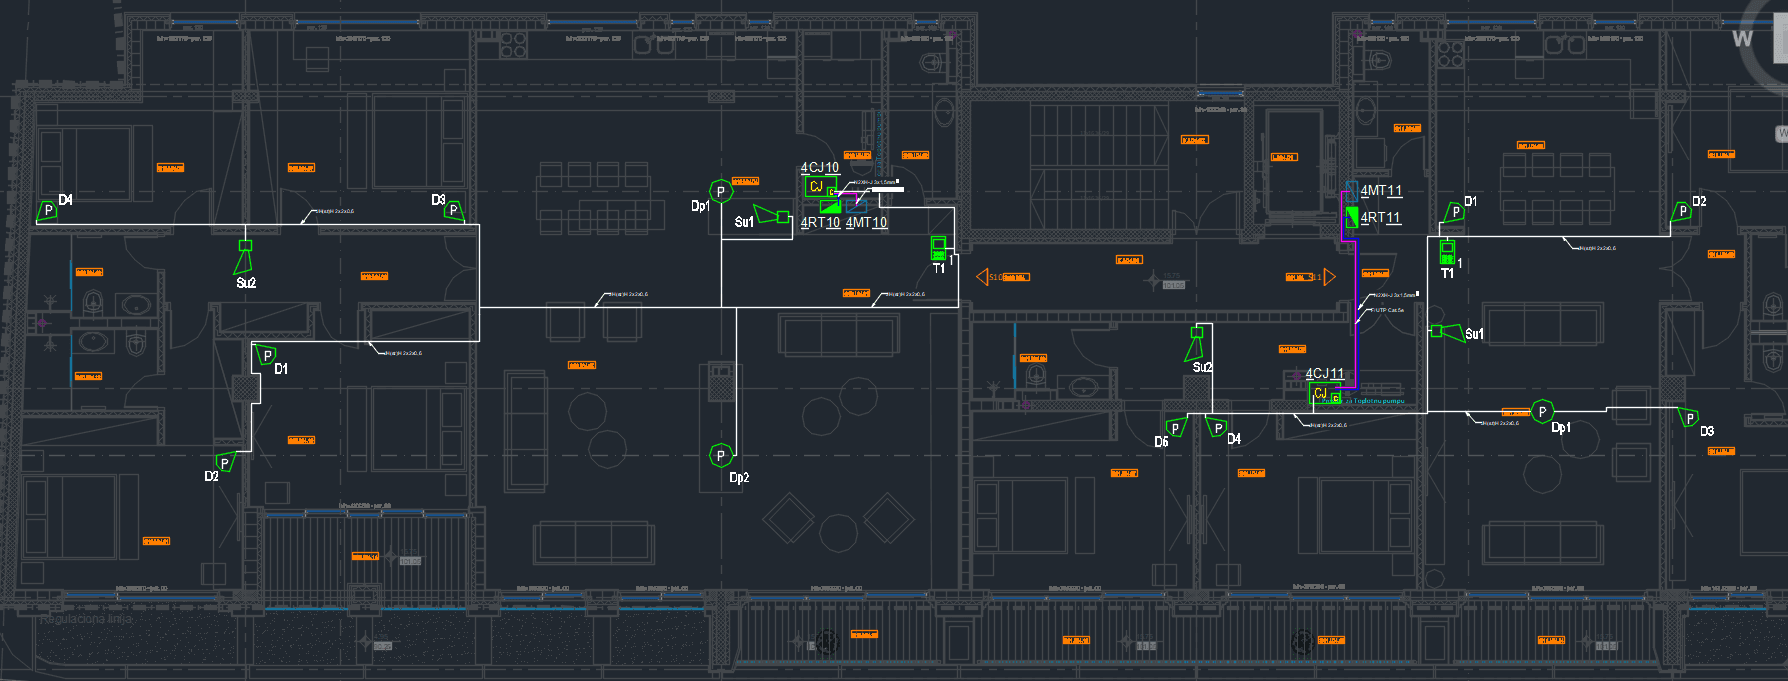Select the Dp1 octagon connected to Dp2
The height and width of the screenshot is (681, 1788).
720,191
